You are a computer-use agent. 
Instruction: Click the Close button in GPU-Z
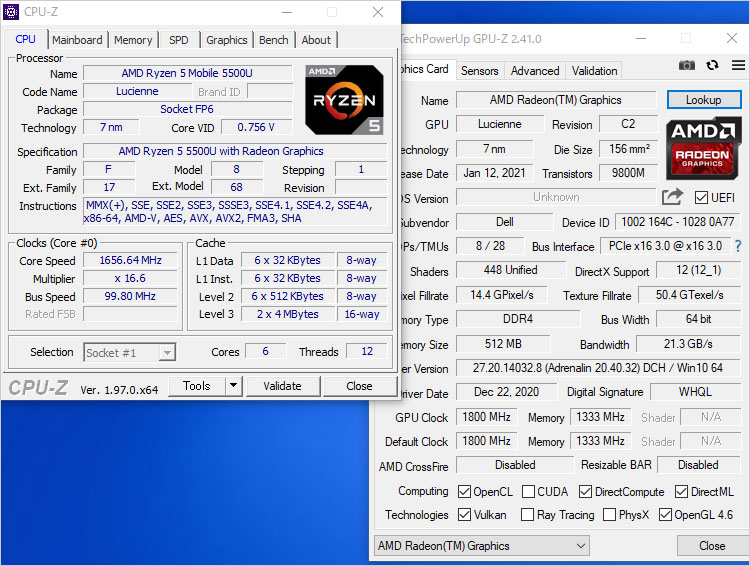point(712,545)
